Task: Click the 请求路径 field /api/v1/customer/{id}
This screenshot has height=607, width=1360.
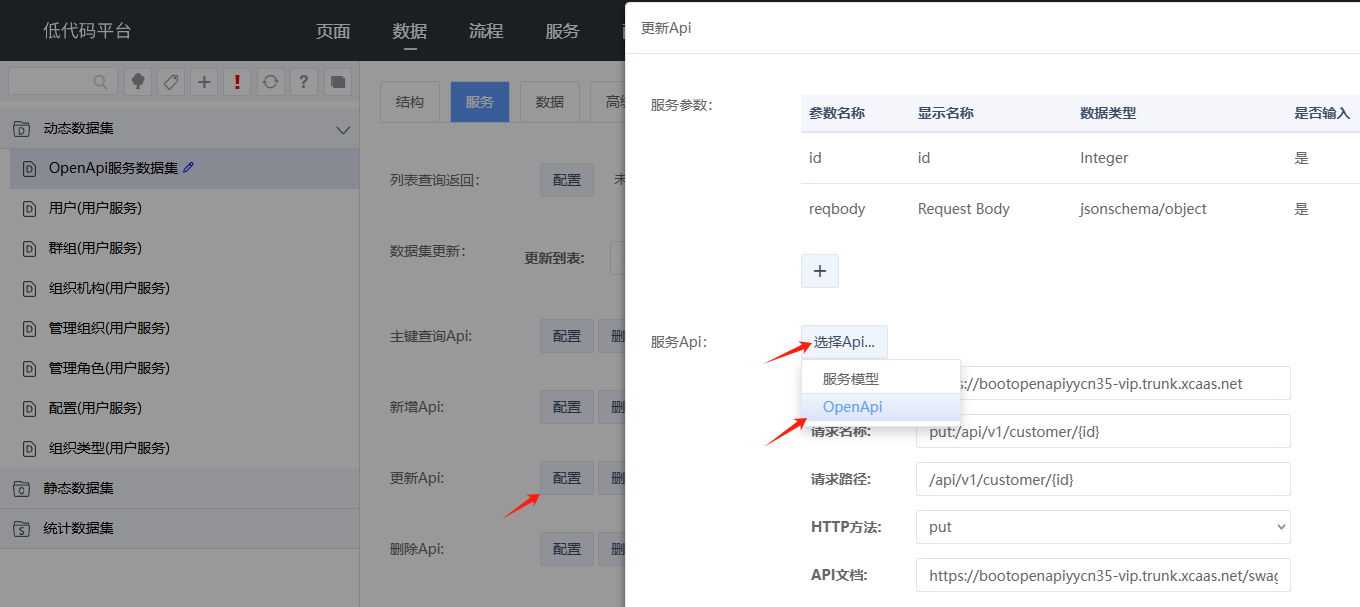Action: (1103, 479)
